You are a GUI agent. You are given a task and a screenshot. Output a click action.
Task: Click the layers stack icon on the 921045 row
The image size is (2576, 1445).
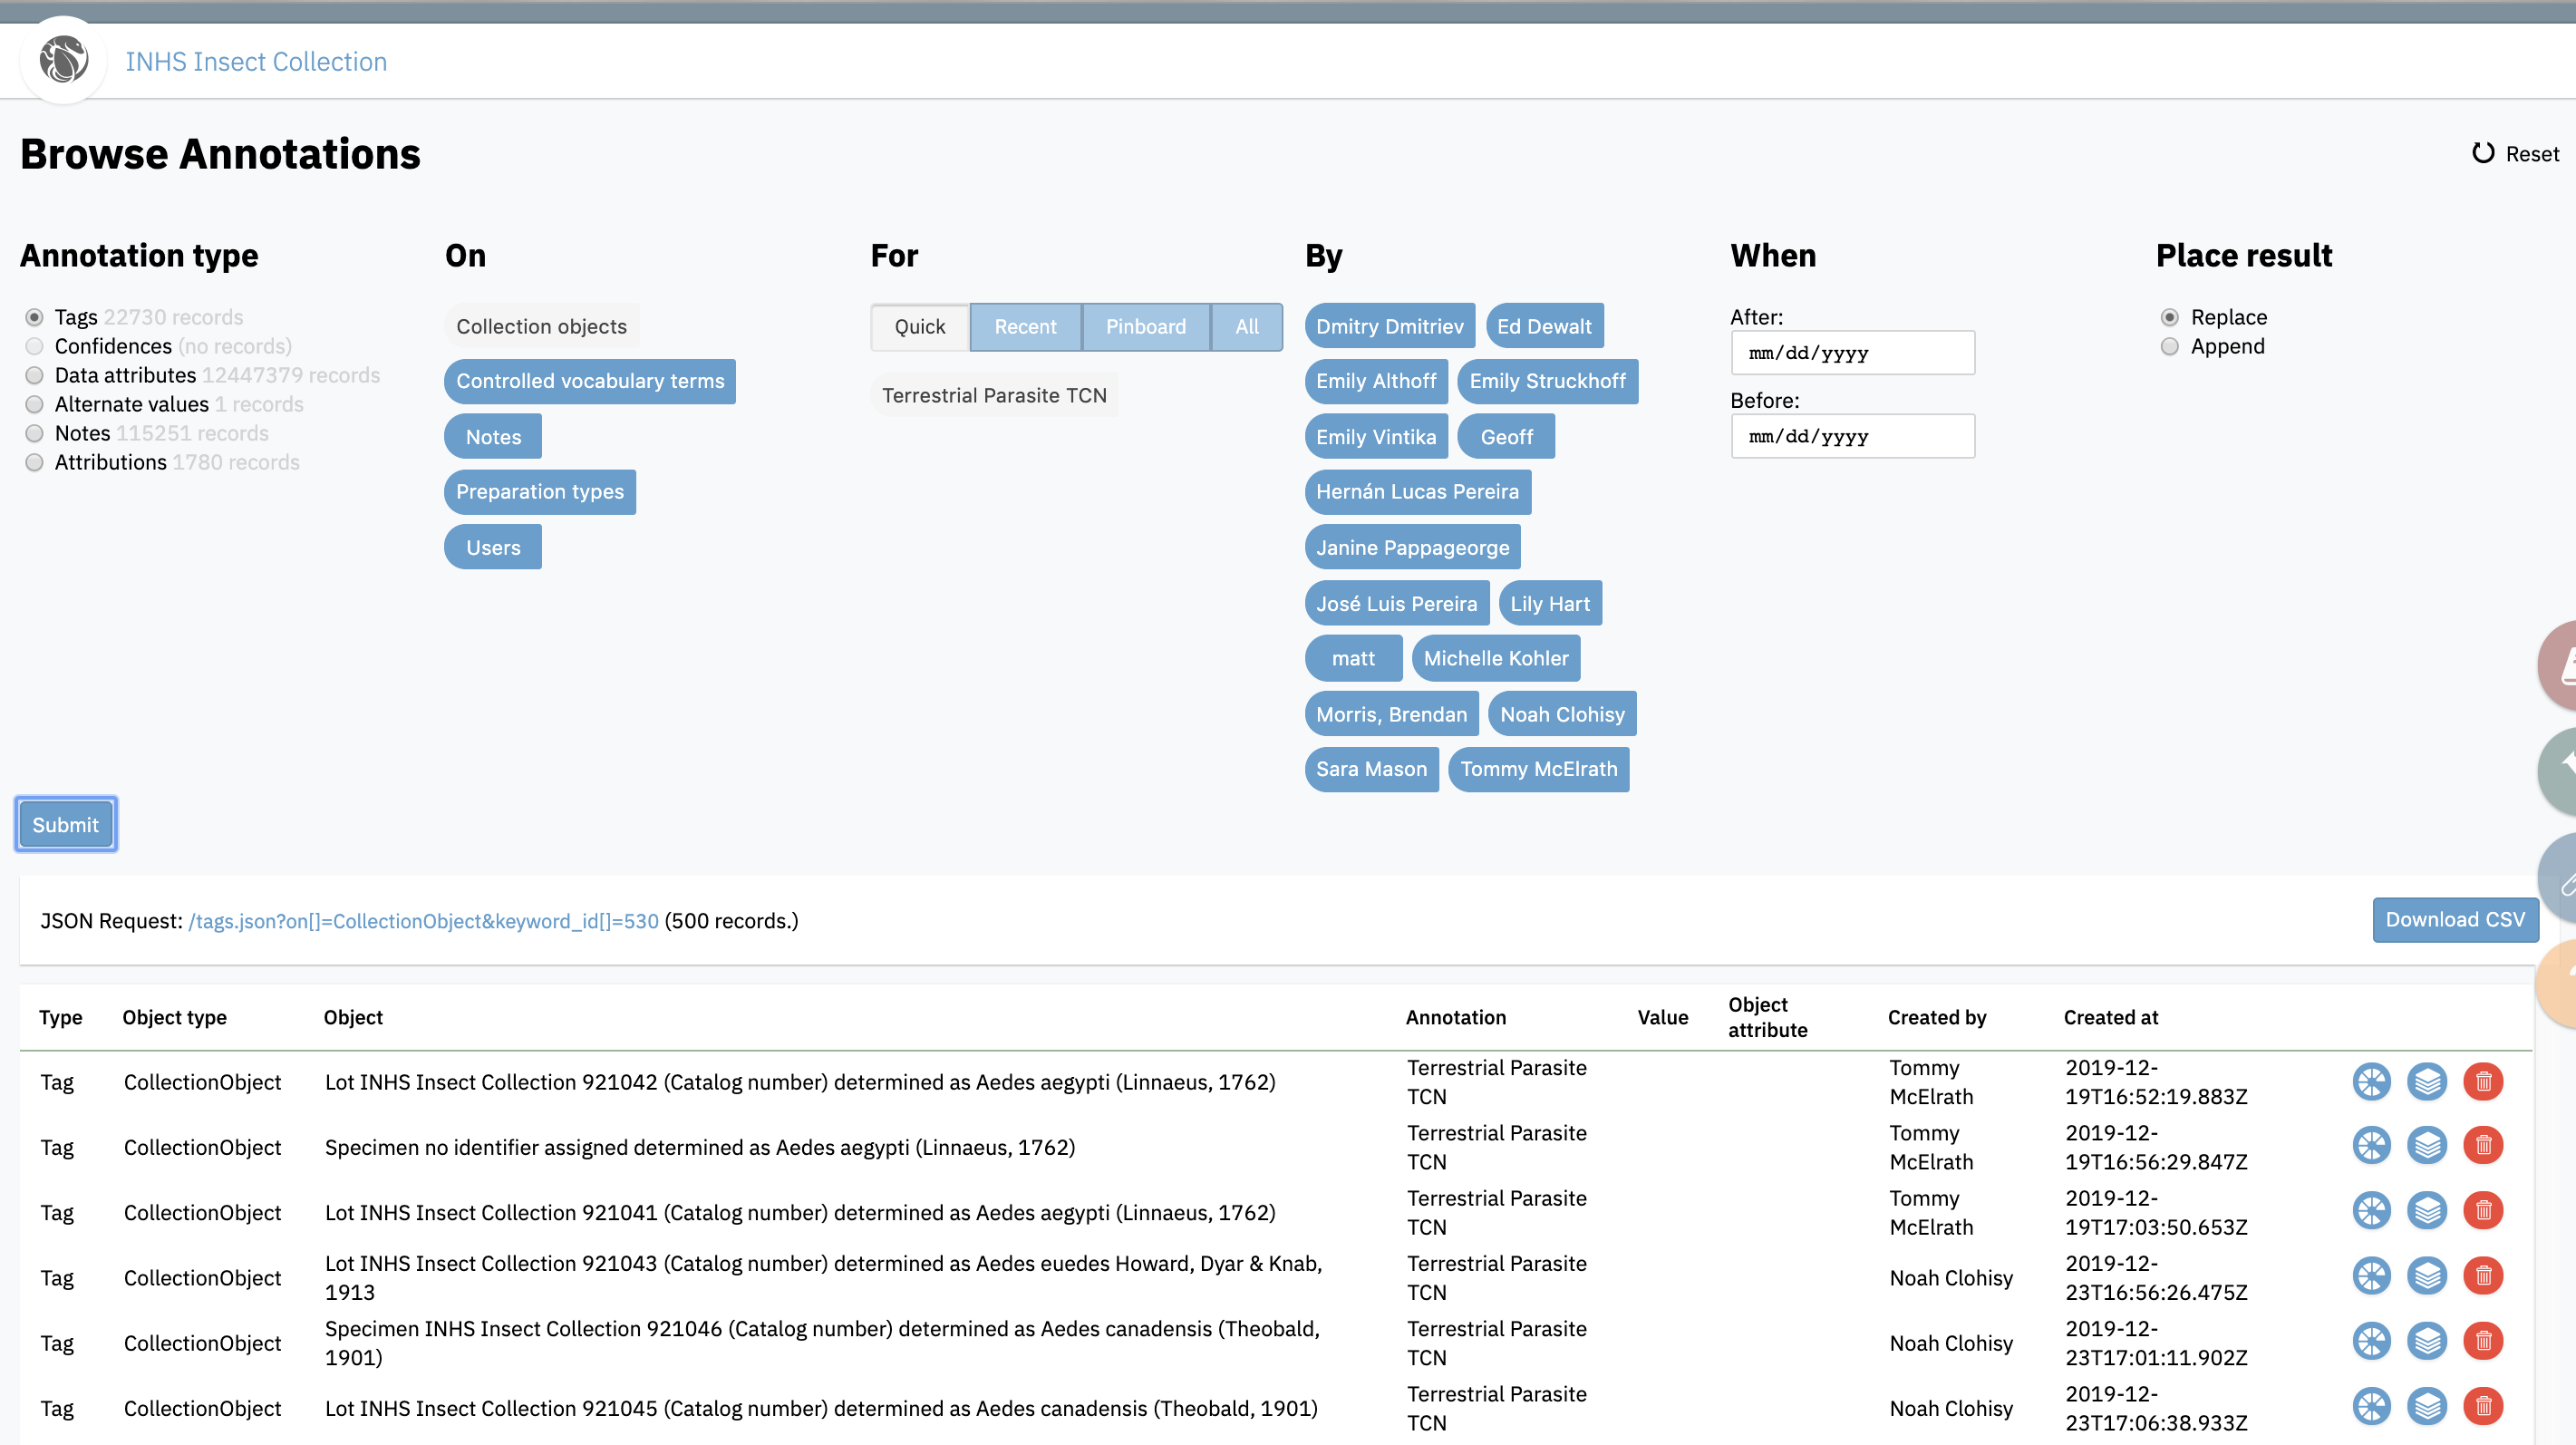[x=2428, y=1406]
